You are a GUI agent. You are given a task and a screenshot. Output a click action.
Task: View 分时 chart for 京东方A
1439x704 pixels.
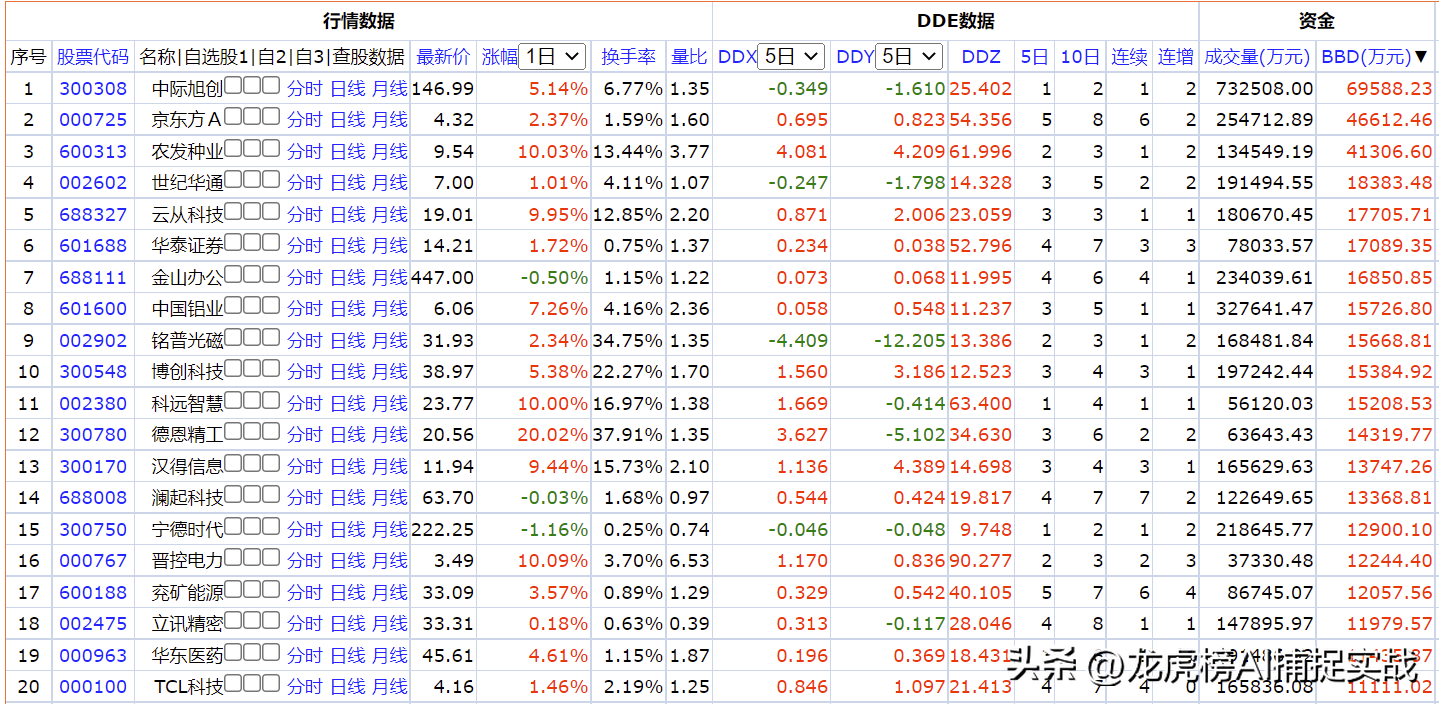(304, 120)
